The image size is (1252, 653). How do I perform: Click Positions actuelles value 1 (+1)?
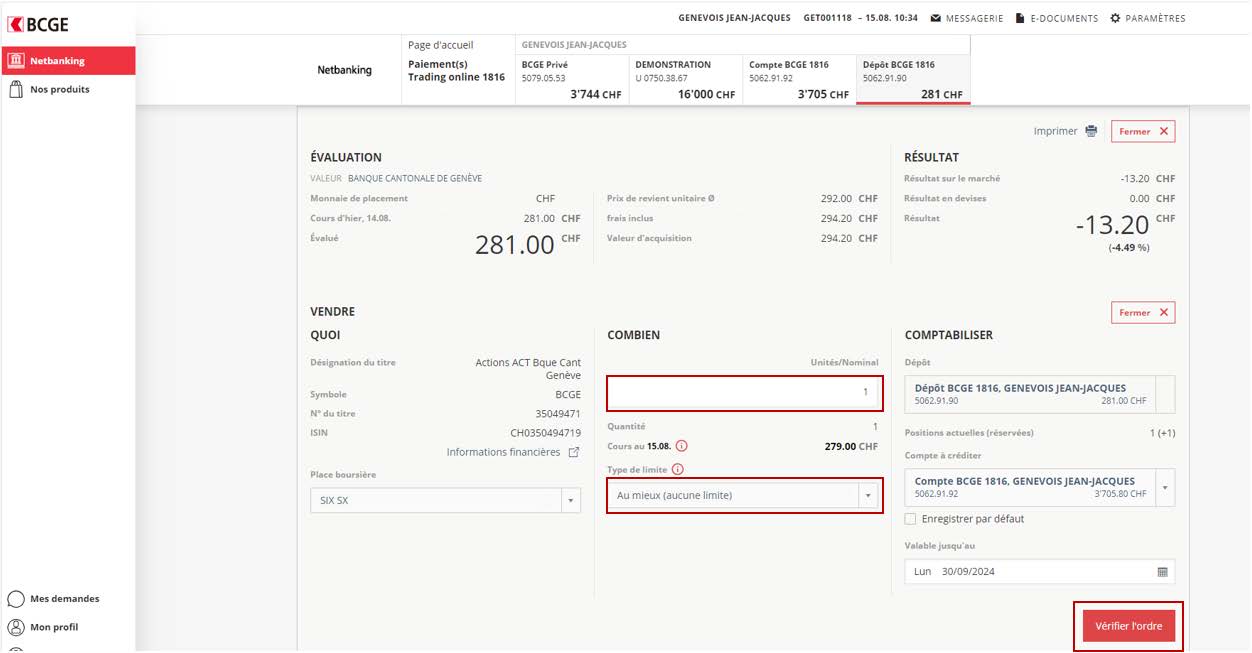(x=1162, y=432)
